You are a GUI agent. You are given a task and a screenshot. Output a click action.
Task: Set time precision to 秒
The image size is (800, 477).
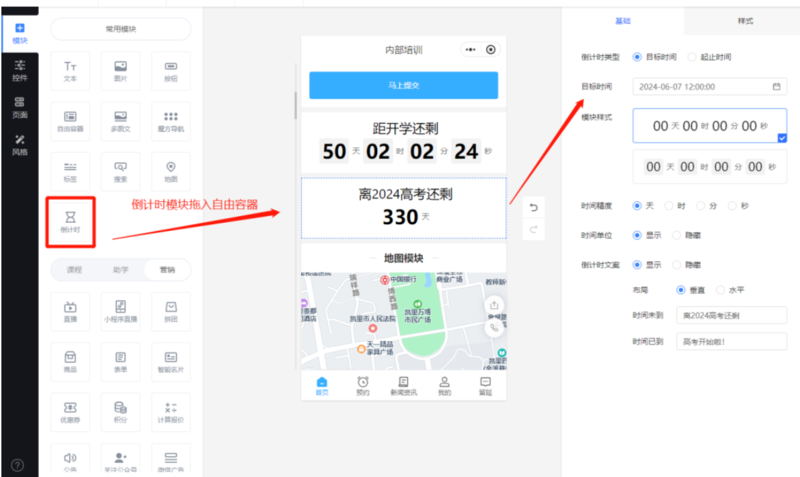[733, 205]
